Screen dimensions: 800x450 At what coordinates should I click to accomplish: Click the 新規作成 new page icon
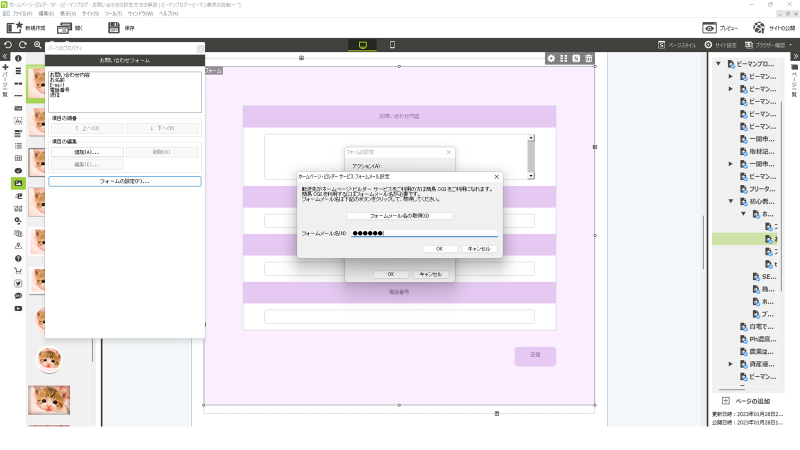15,28
